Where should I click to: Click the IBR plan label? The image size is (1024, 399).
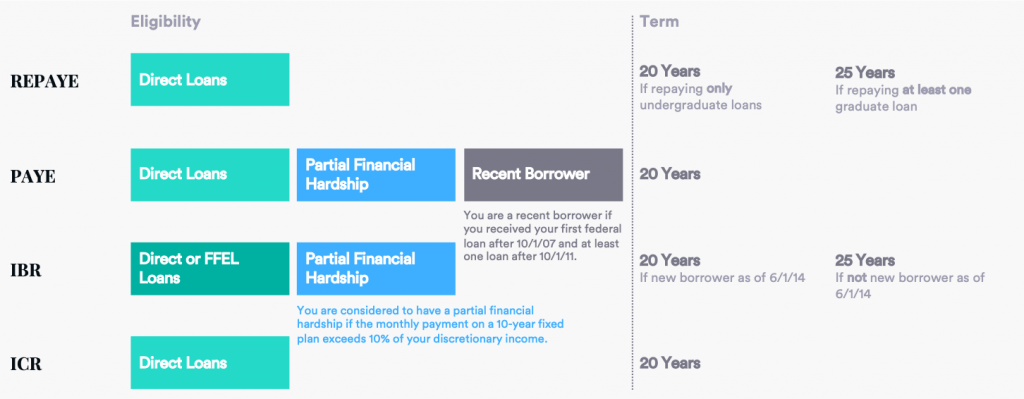pos(26,270)
